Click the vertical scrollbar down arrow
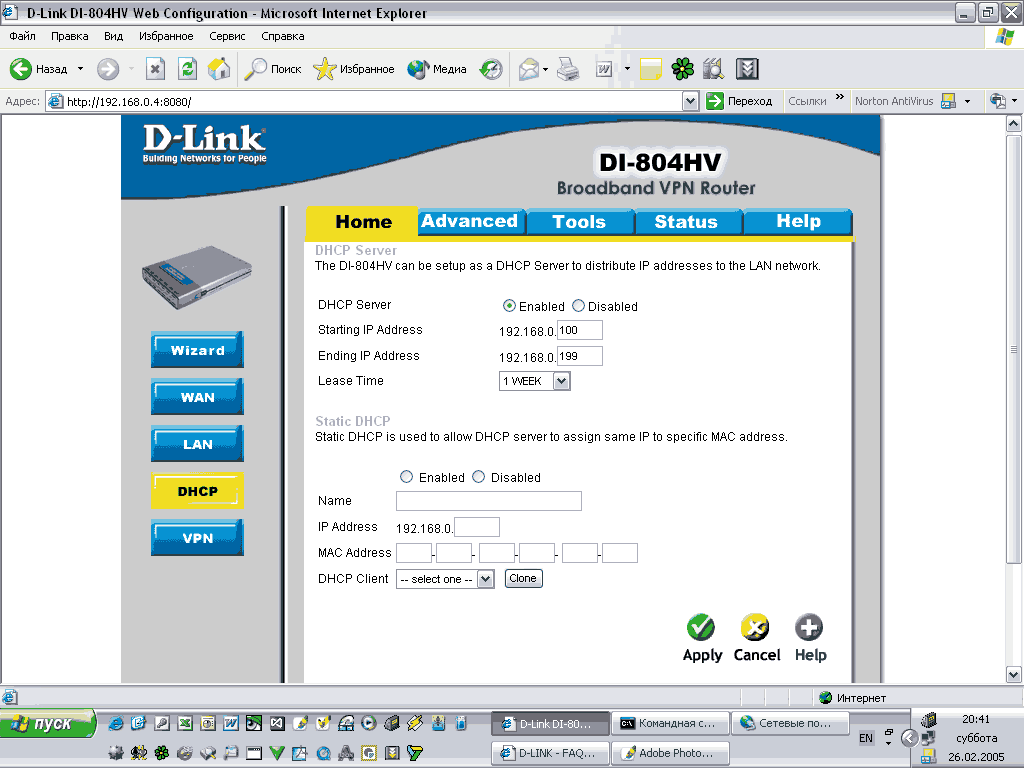Image resolution: width=1024 pixels, height=768 pixels. [1014, 675]
